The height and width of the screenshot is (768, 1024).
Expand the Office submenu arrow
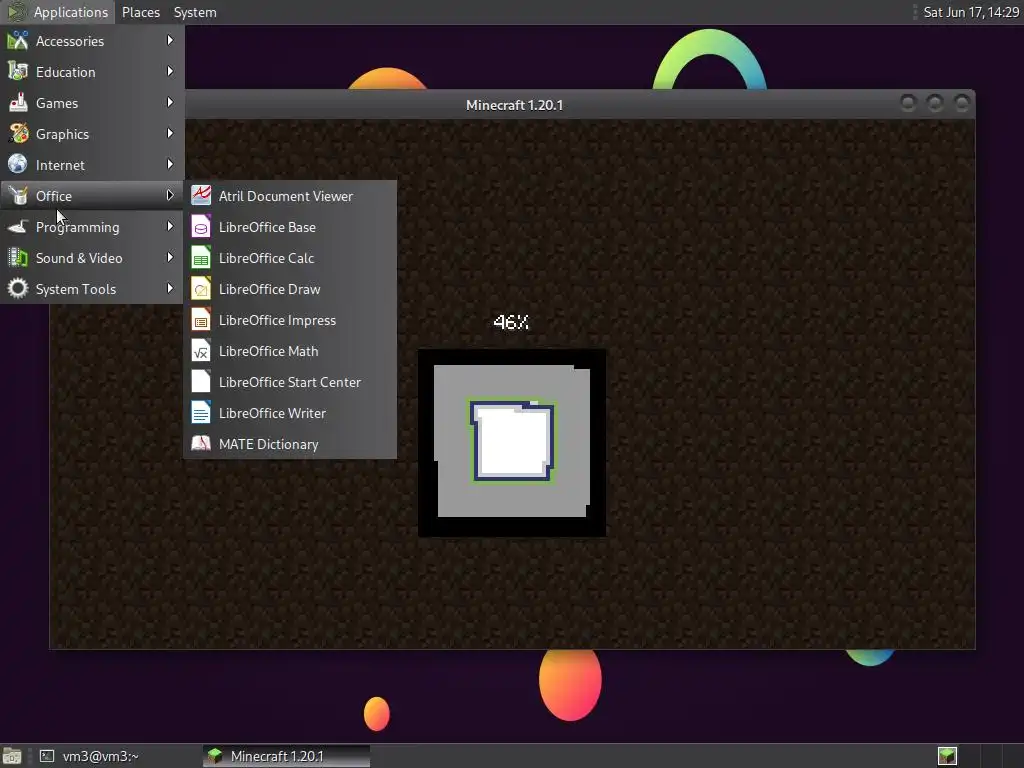point(170,195)
